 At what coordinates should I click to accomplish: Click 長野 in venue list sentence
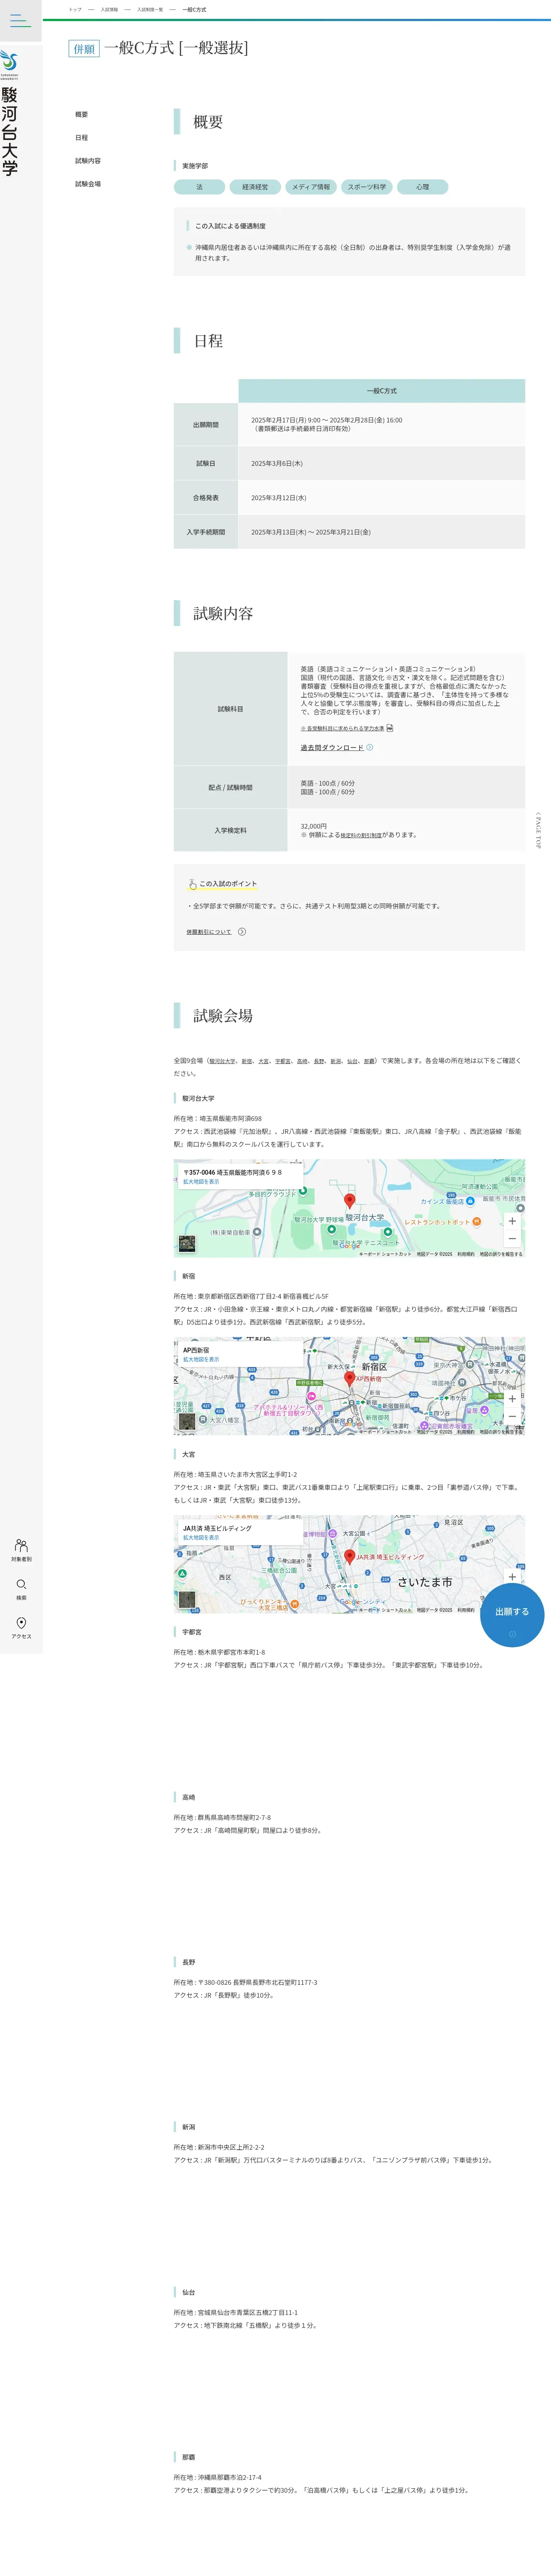pos(319,1061)
